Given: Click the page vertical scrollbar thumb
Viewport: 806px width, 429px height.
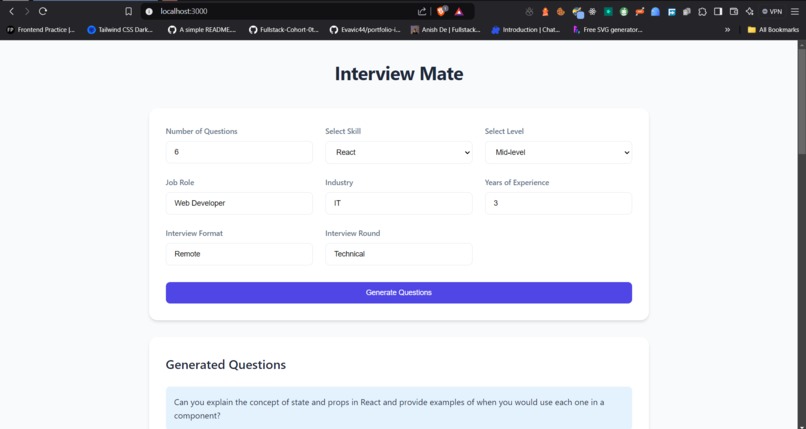Looking at the screenshot, I should [801, 100].
